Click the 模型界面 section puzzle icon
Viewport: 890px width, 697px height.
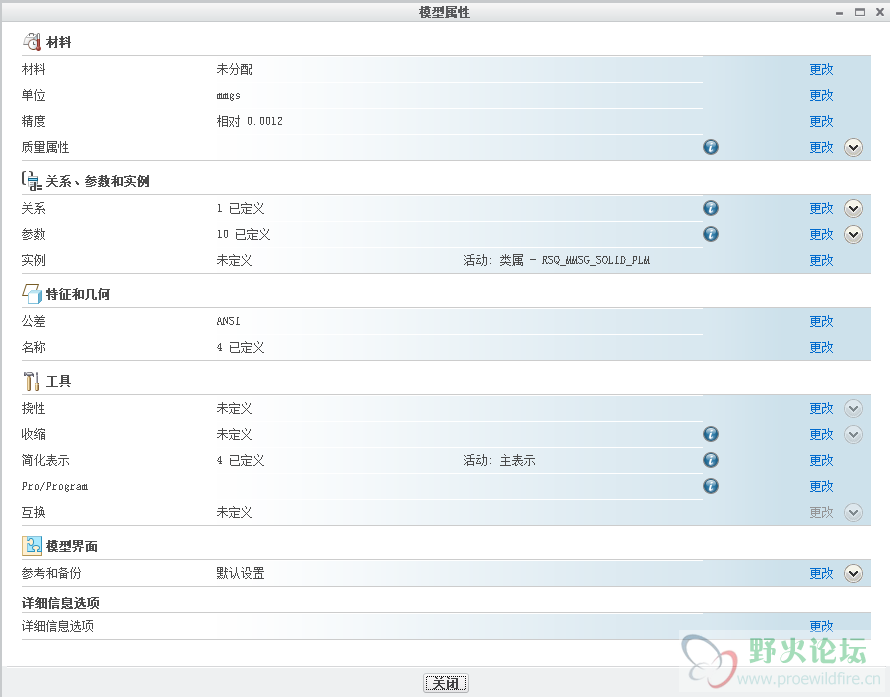[x=32, y=545]
